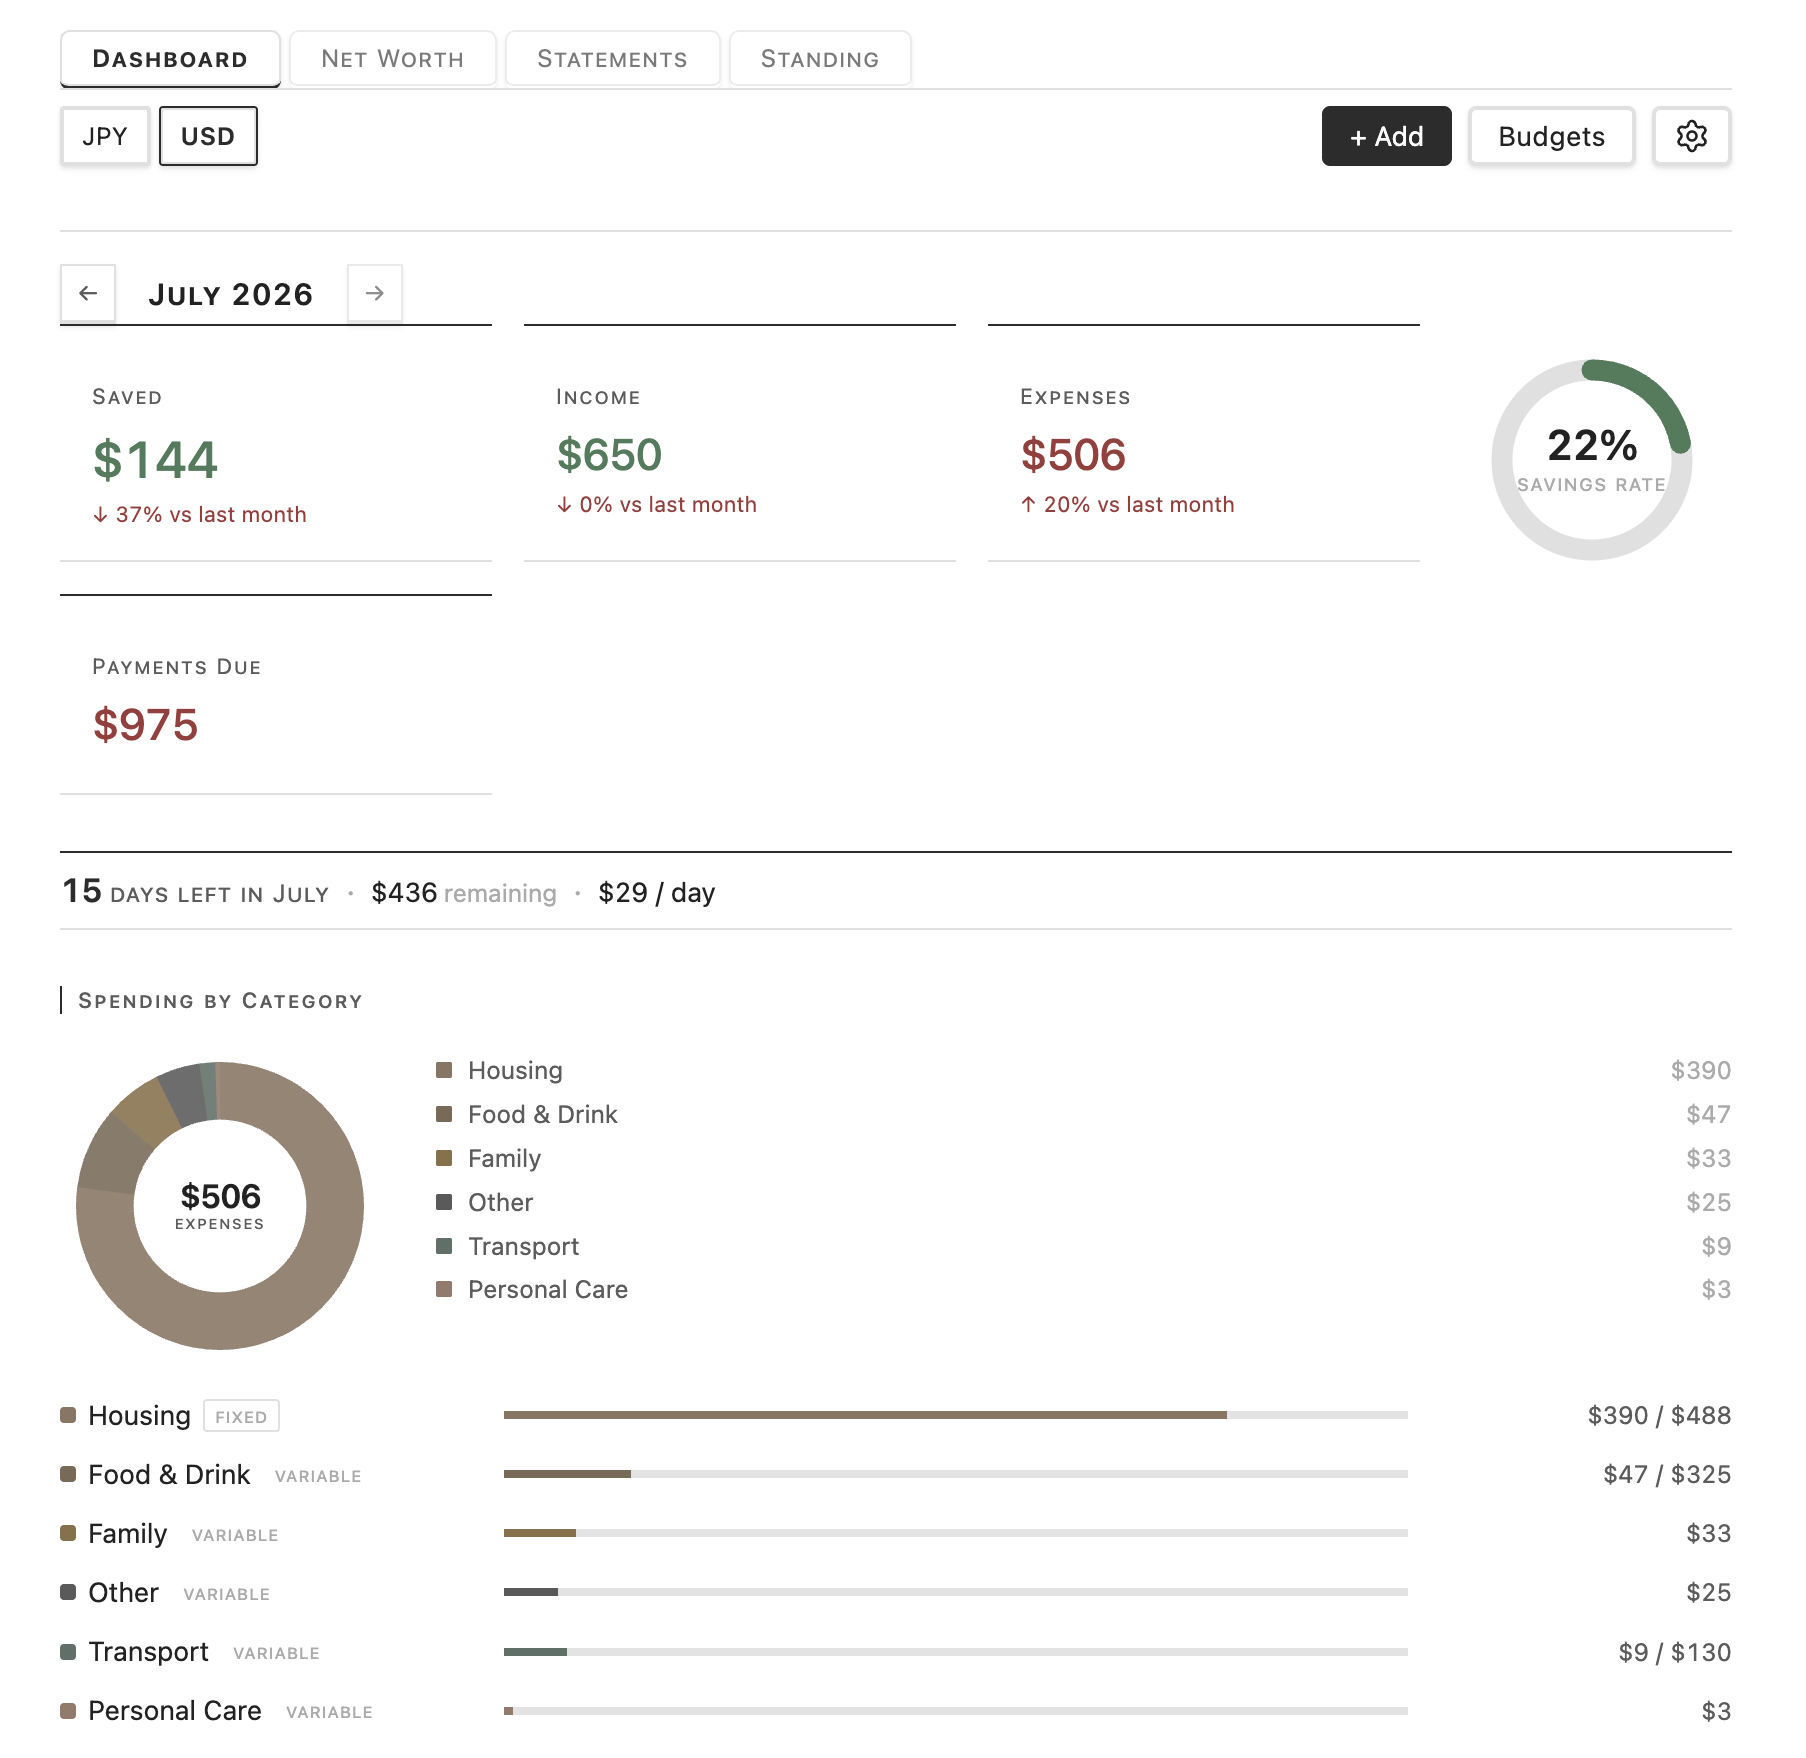Click the Food & Drink budget row name
This screenshot has height=1758, width=1806.
(169, 1474)
